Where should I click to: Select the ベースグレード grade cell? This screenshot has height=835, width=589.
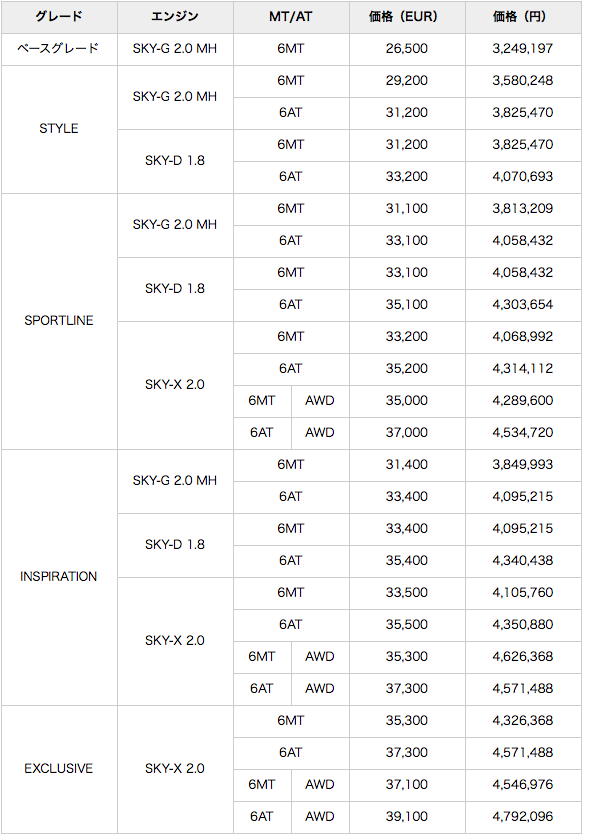pos(59,50)
